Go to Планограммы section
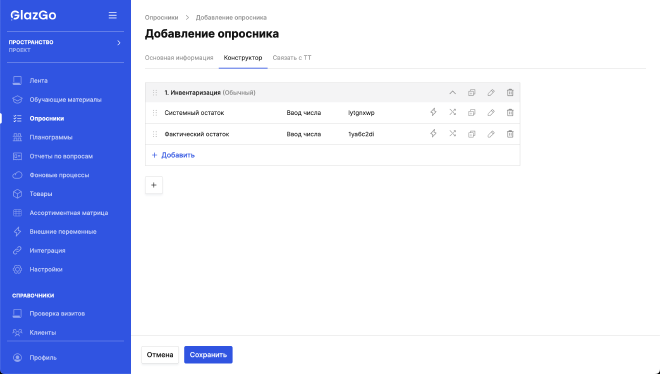The height and width of the screenshot is (374, 660). (x=51, y=137)
